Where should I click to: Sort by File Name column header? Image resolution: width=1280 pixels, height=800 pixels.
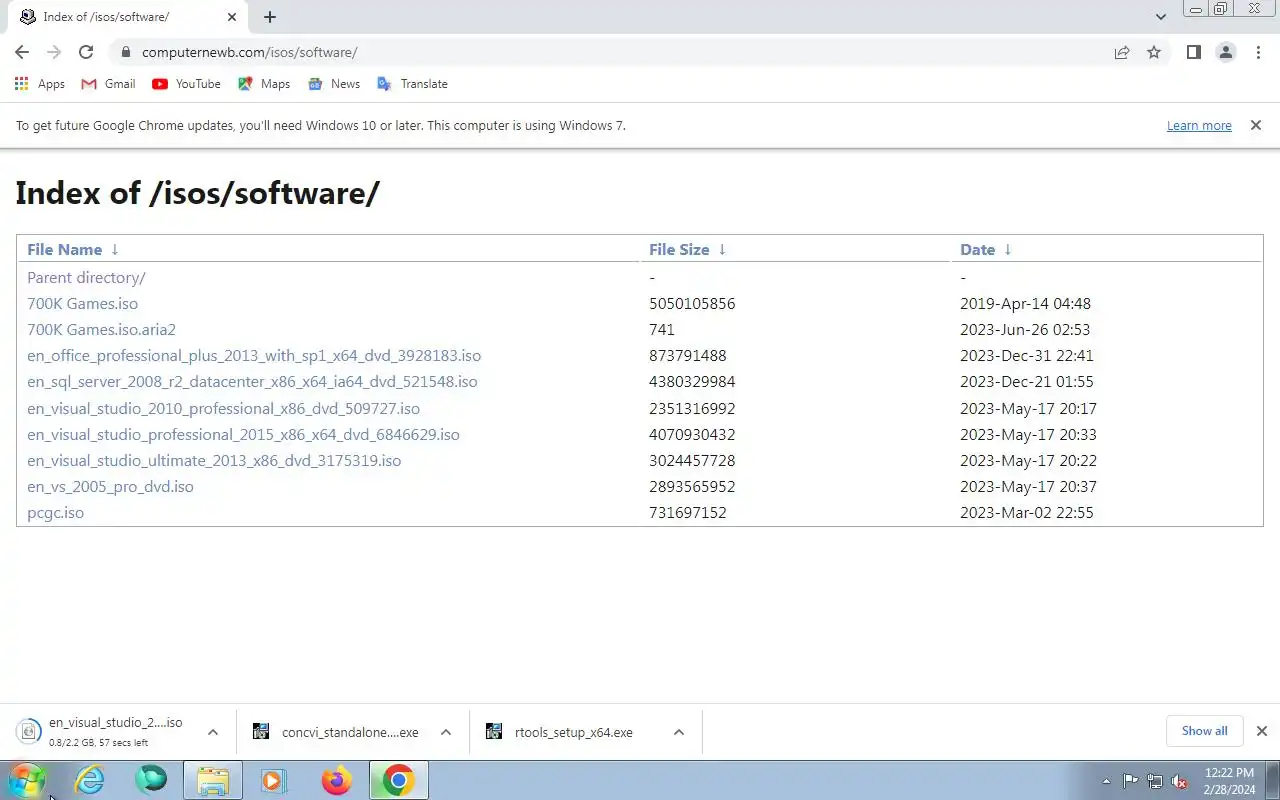click(64, 250)
